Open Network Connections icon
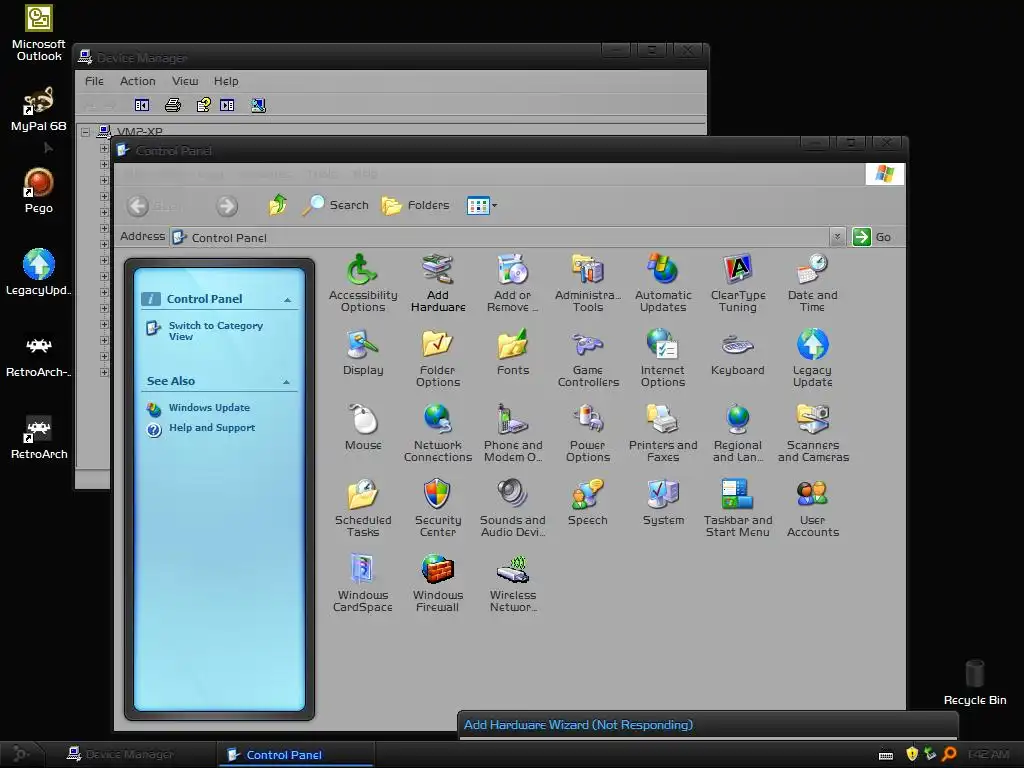This screenshot has width=1024, height=768. [x=438, y=433]
